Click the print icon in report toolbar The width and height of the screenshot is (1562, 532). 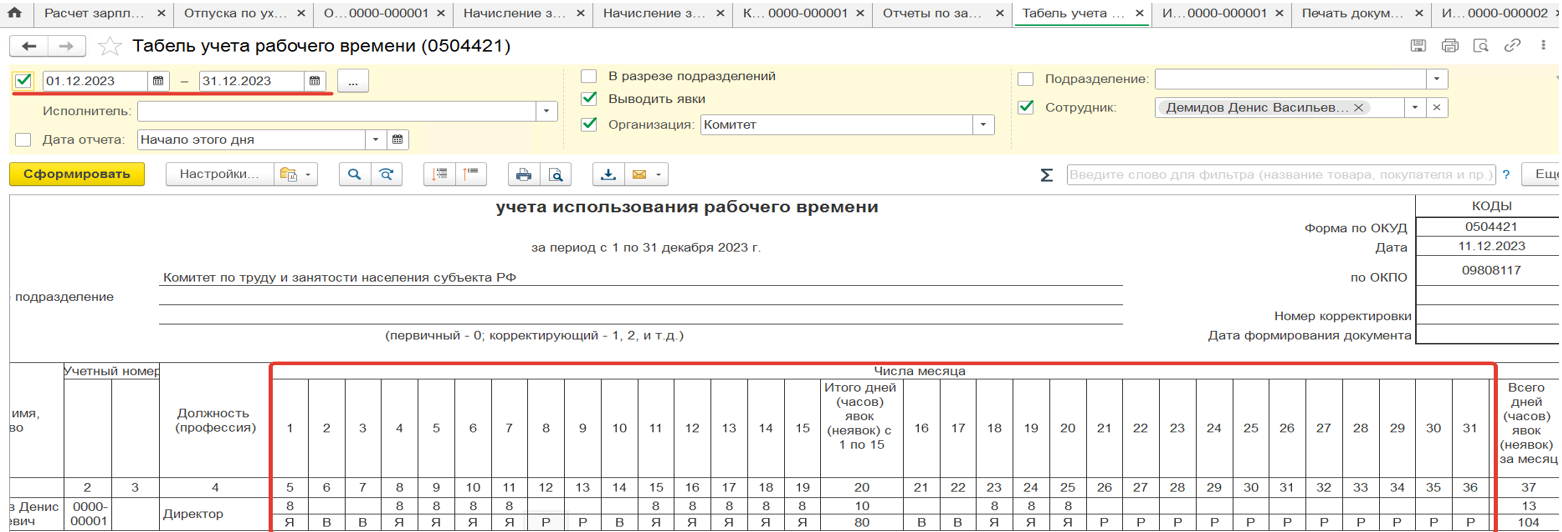click(x=522, y=175)
